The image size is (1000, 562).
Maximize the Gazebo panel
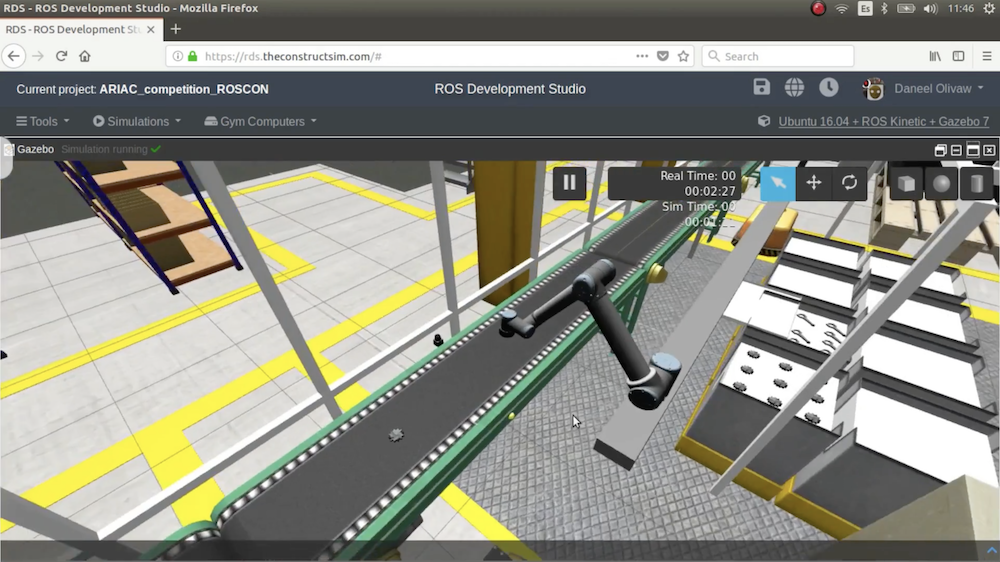[x=973, y=151]
